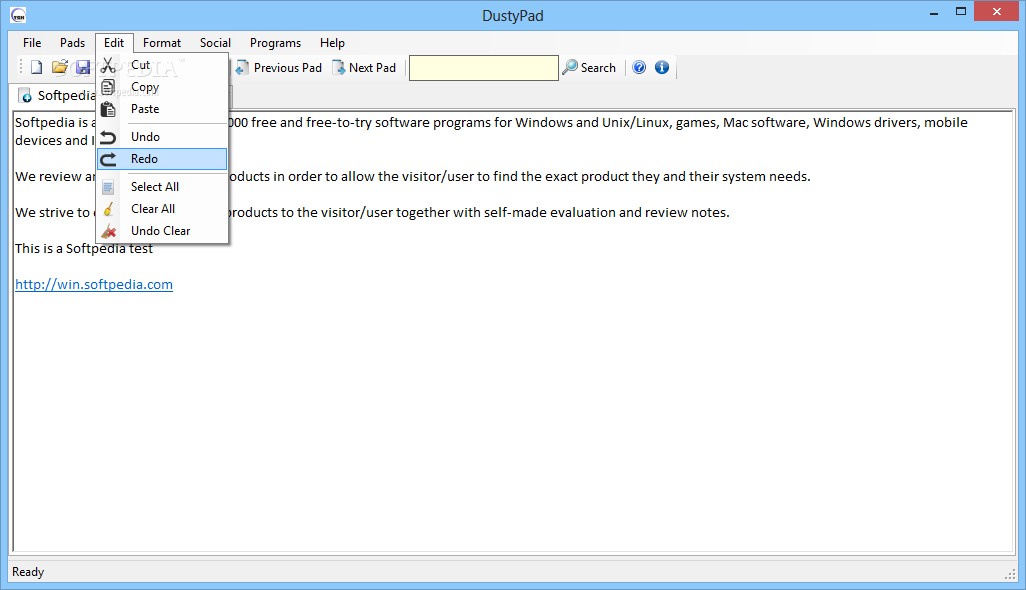Click the Softpedia tab page icon
The width and height of the screenshot is (1026, 590).
25,96
